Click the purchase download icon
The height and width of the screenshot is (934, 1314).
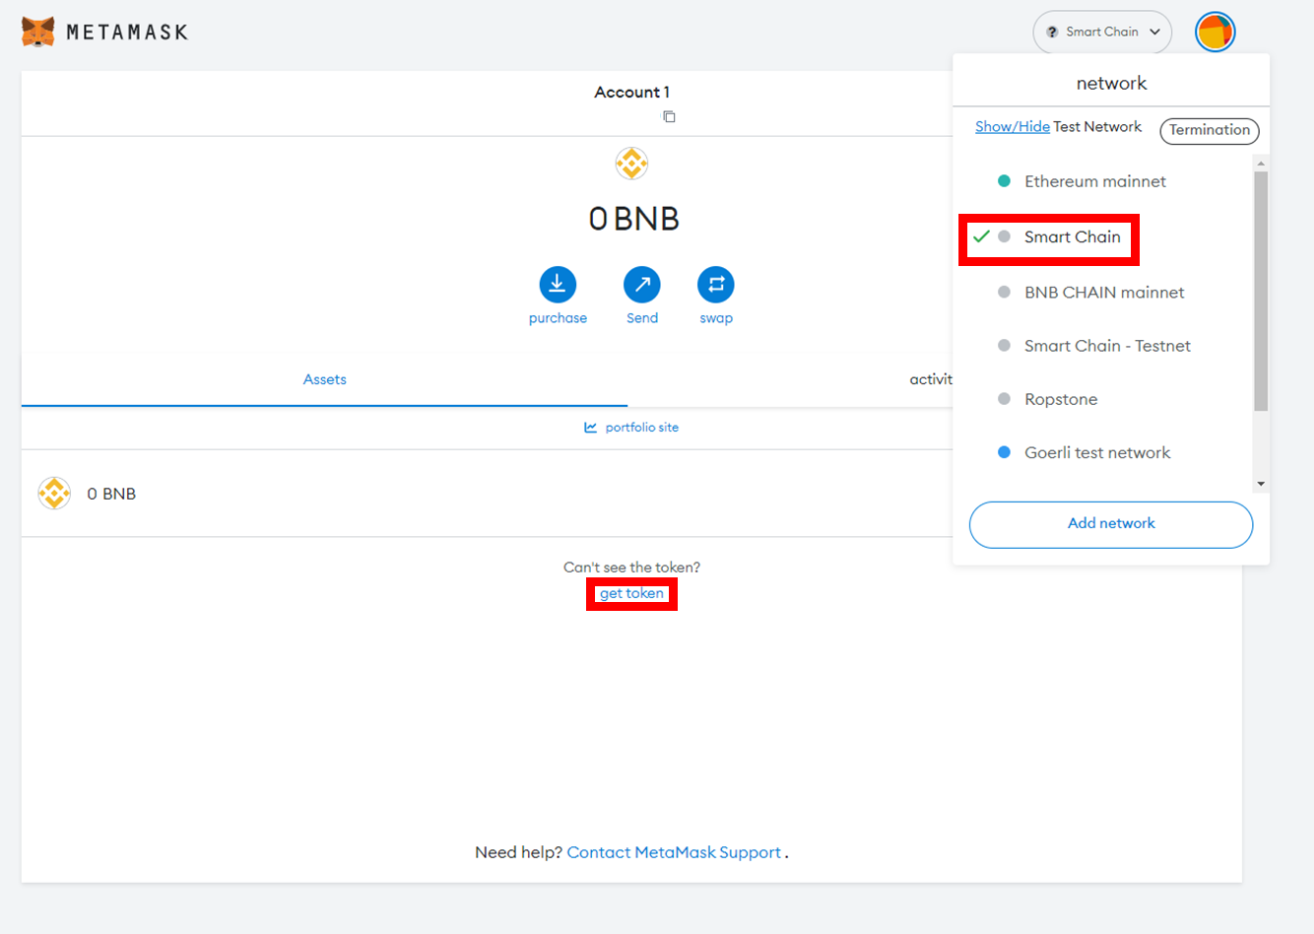[x=557, y=285]
